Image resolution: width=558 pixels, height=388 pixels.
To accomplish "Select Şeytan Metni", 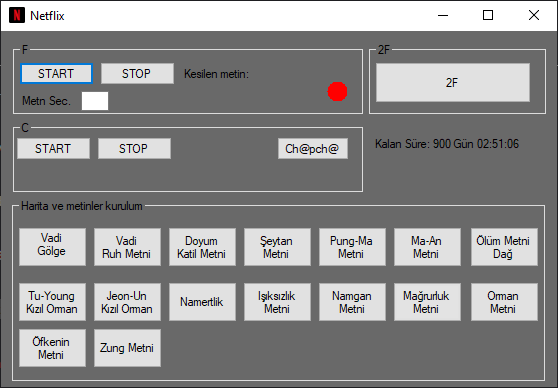I will 277,247.
